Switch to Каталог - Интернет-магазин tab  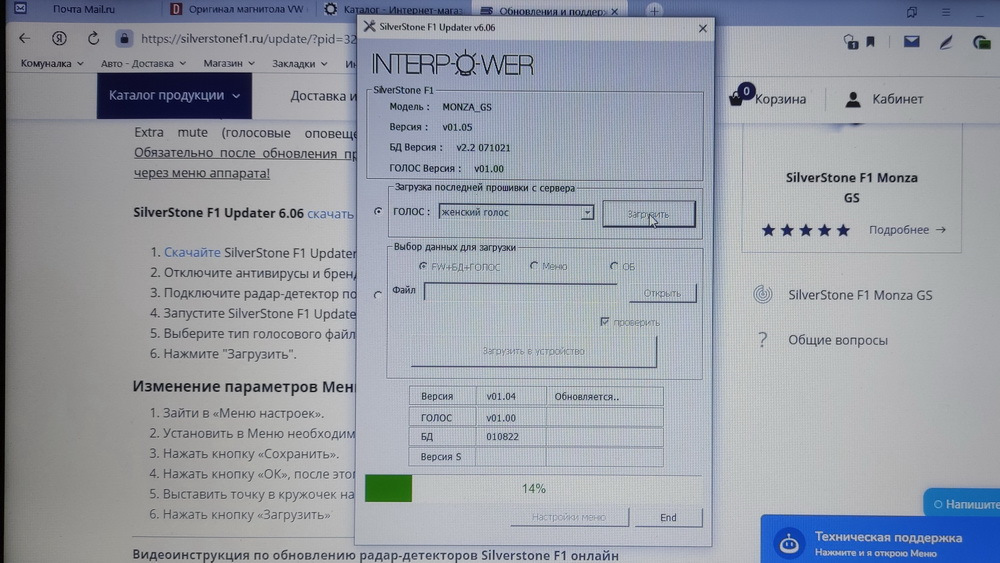[x=393, y=10]
